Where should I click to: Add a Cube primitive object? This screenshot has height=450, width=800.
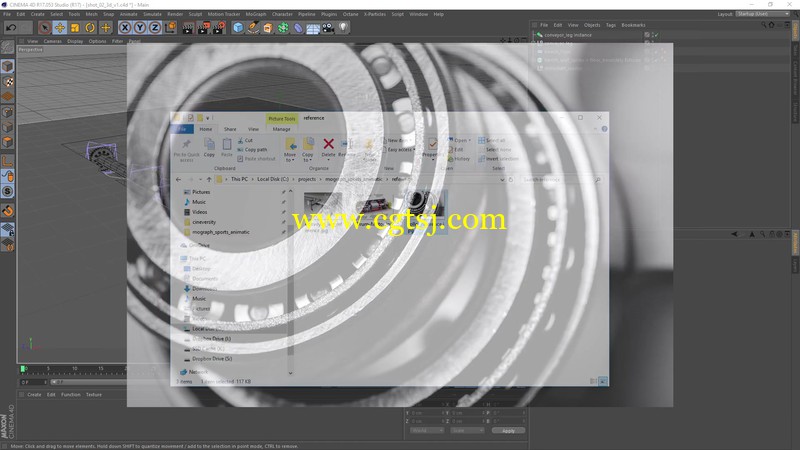click(238, 28)
